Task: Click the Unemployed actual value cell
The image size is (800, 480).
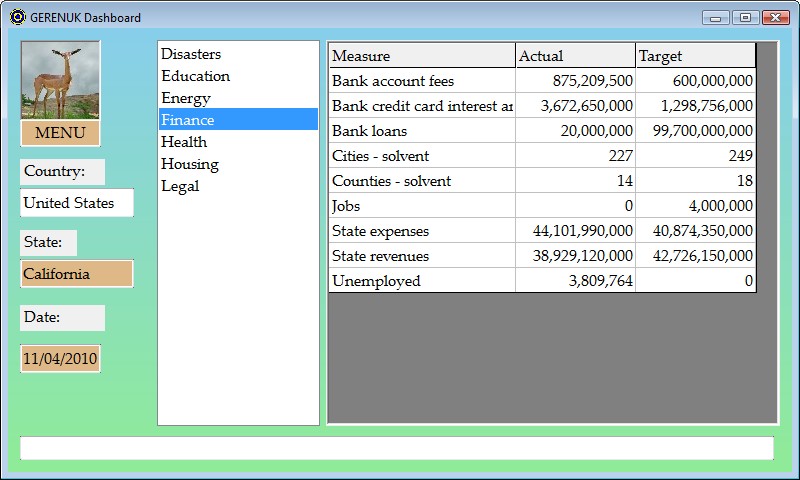Action: [575, 281]
